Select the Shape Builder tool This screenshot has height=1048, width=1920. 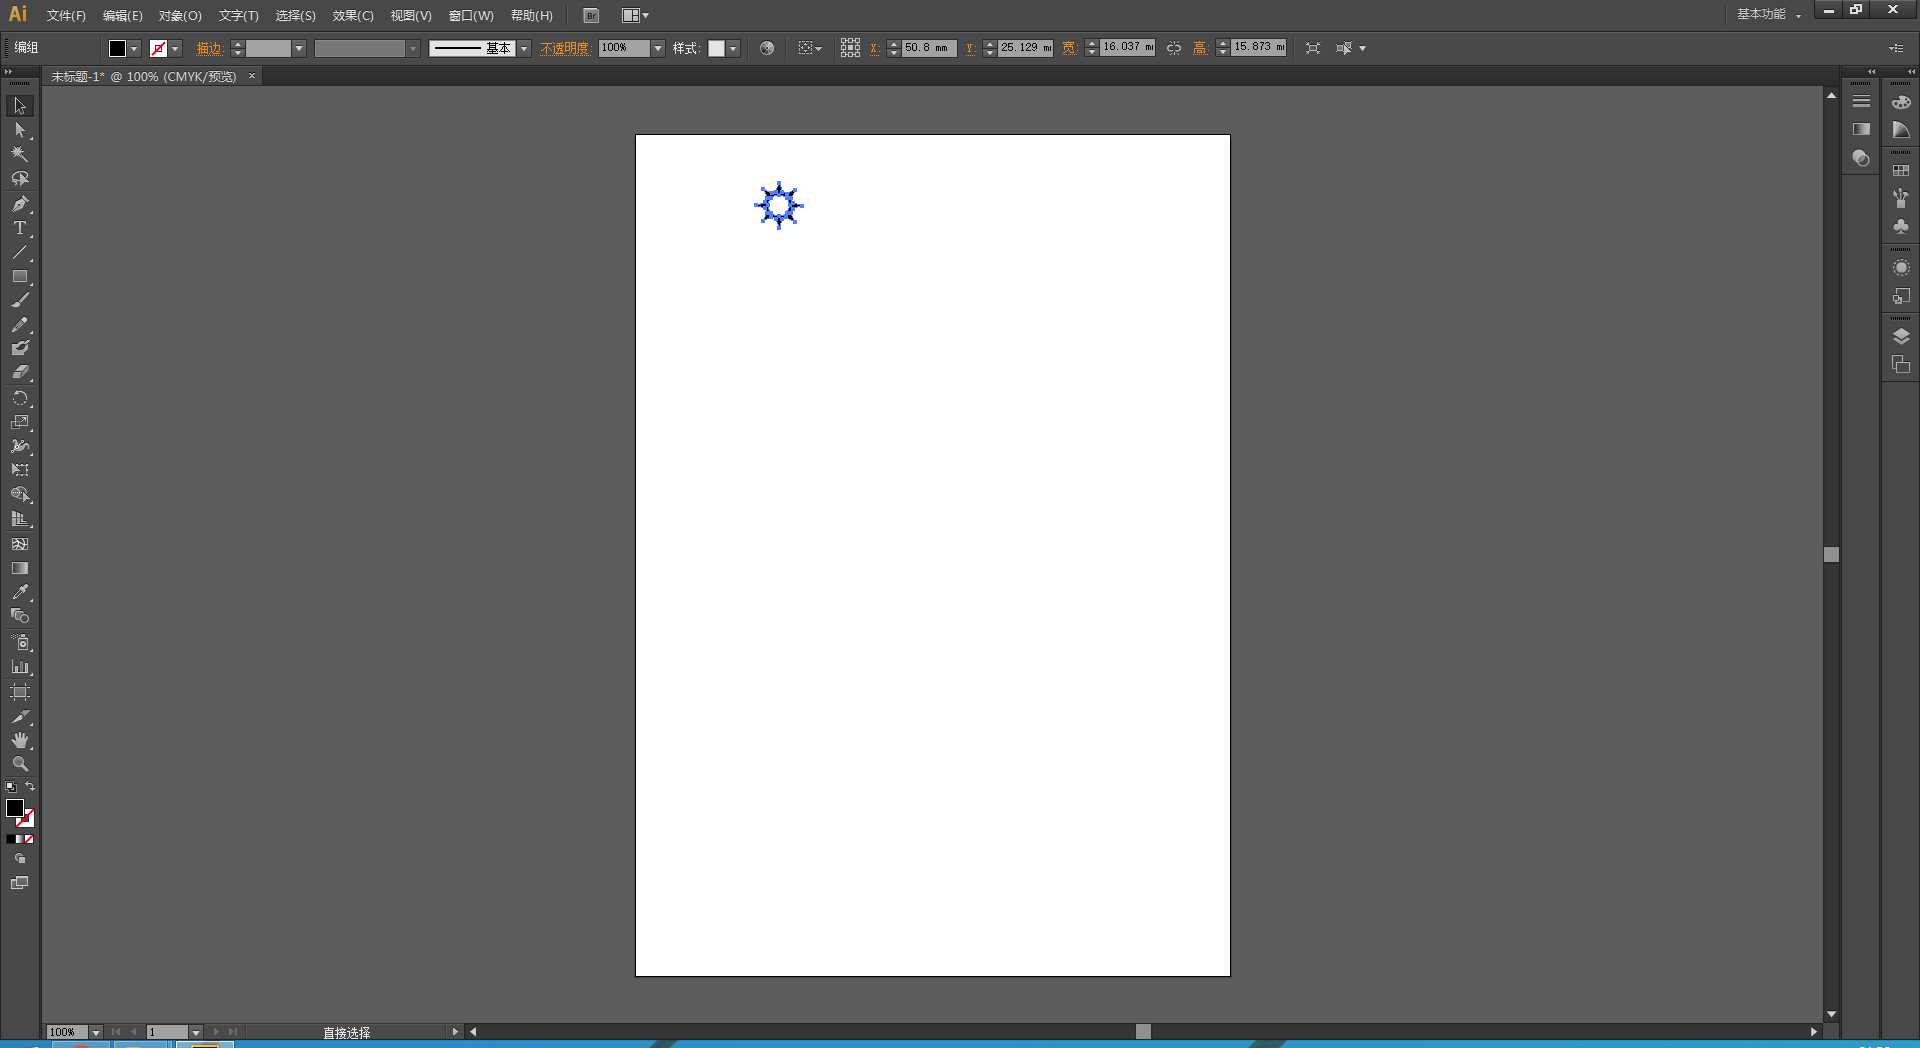coord(20,495)
